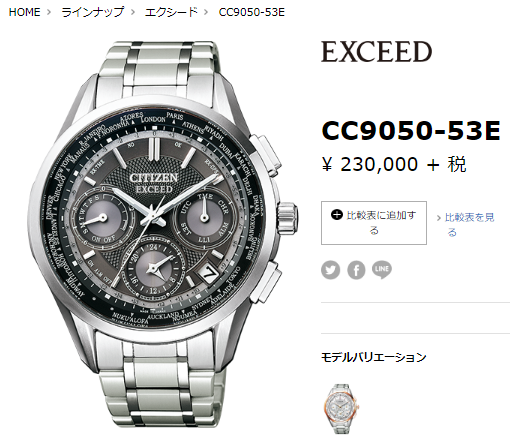
Task: Click the arrow before 比較表を見る
Action: click(x=439, y=218)
